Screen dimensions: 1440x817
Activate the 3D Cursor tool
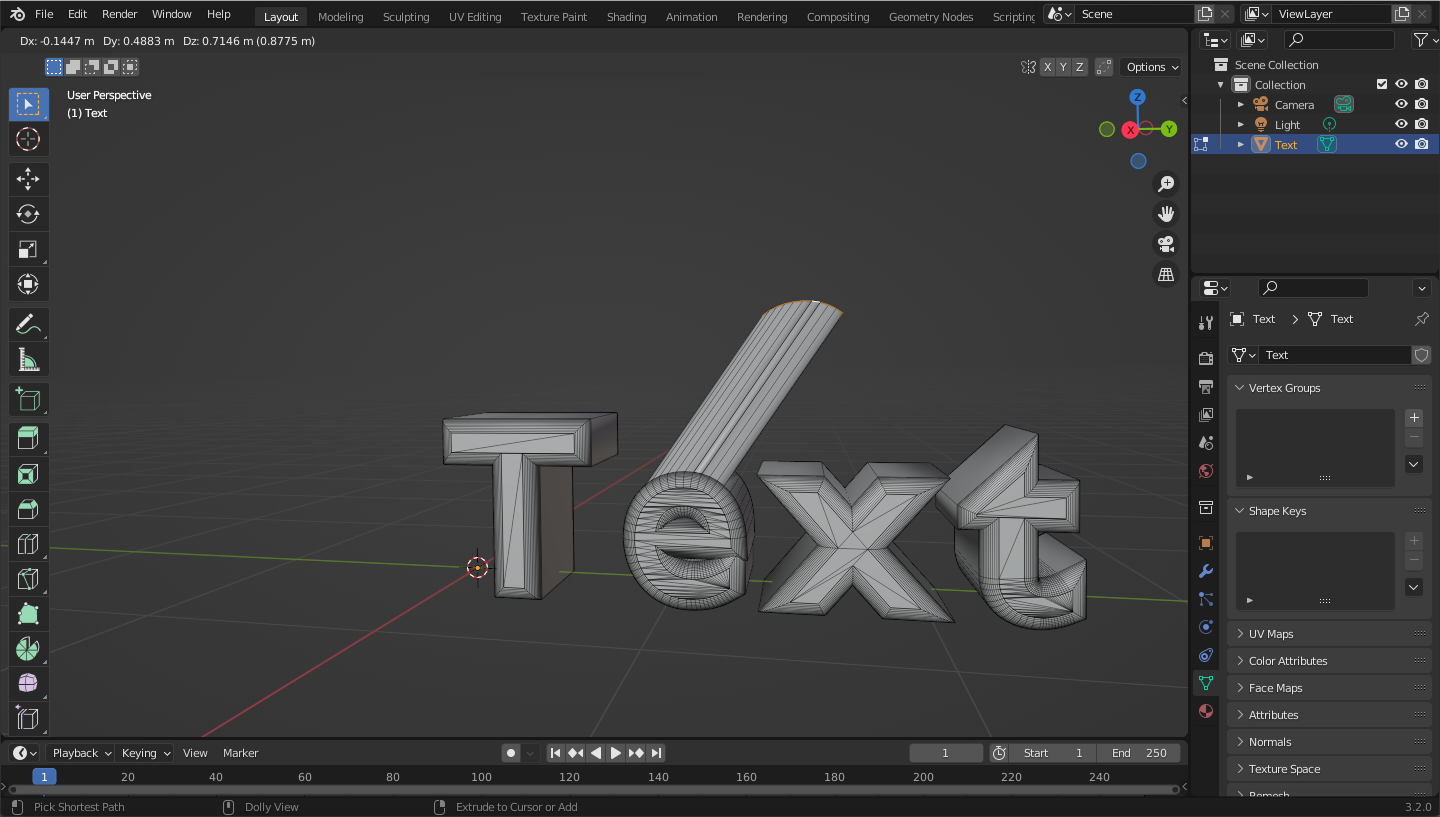coord(29,139)
